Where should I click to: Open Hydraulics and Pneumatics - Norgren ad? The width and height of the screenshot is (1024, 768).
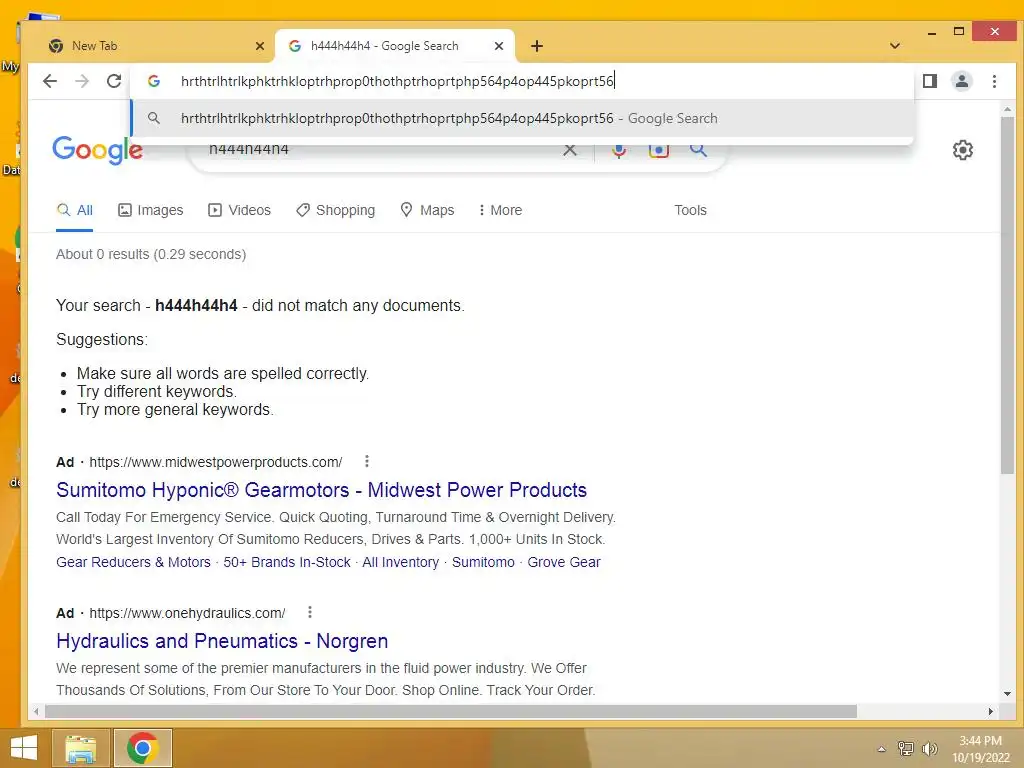[x=222, y=641]
